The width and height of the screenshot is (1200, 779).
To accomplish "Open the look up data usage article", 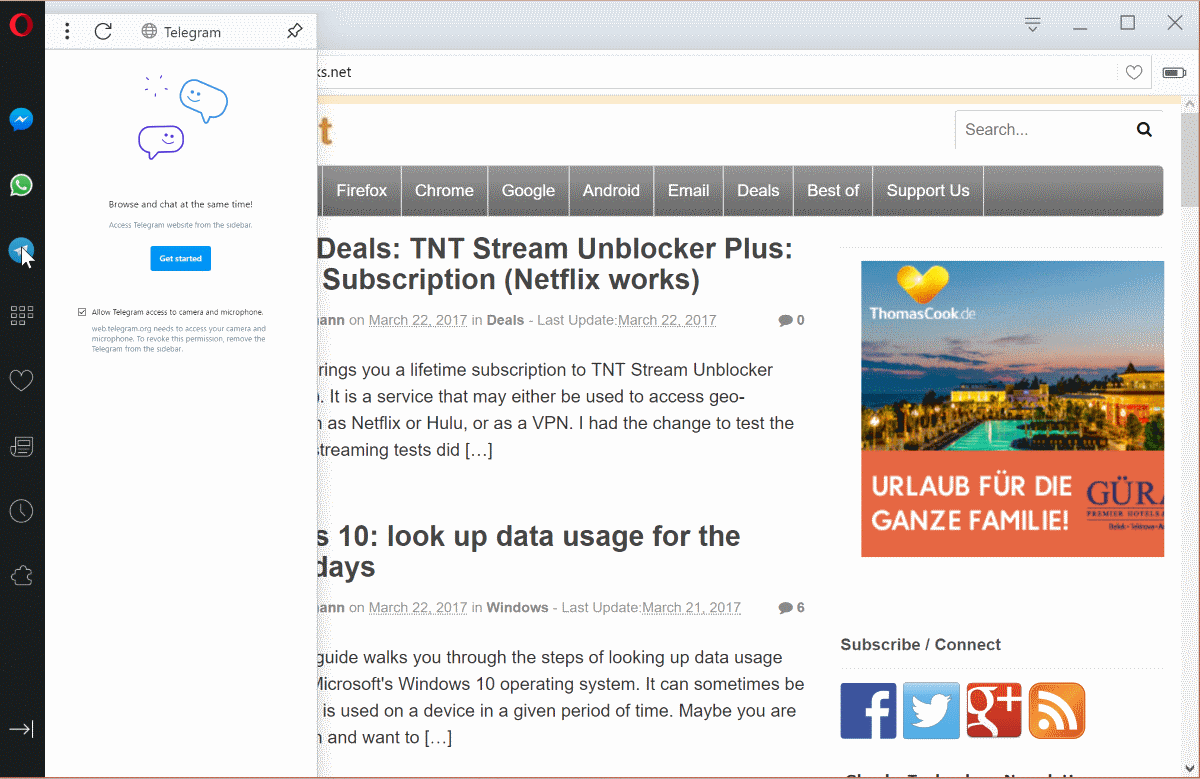I will [529, 551].
